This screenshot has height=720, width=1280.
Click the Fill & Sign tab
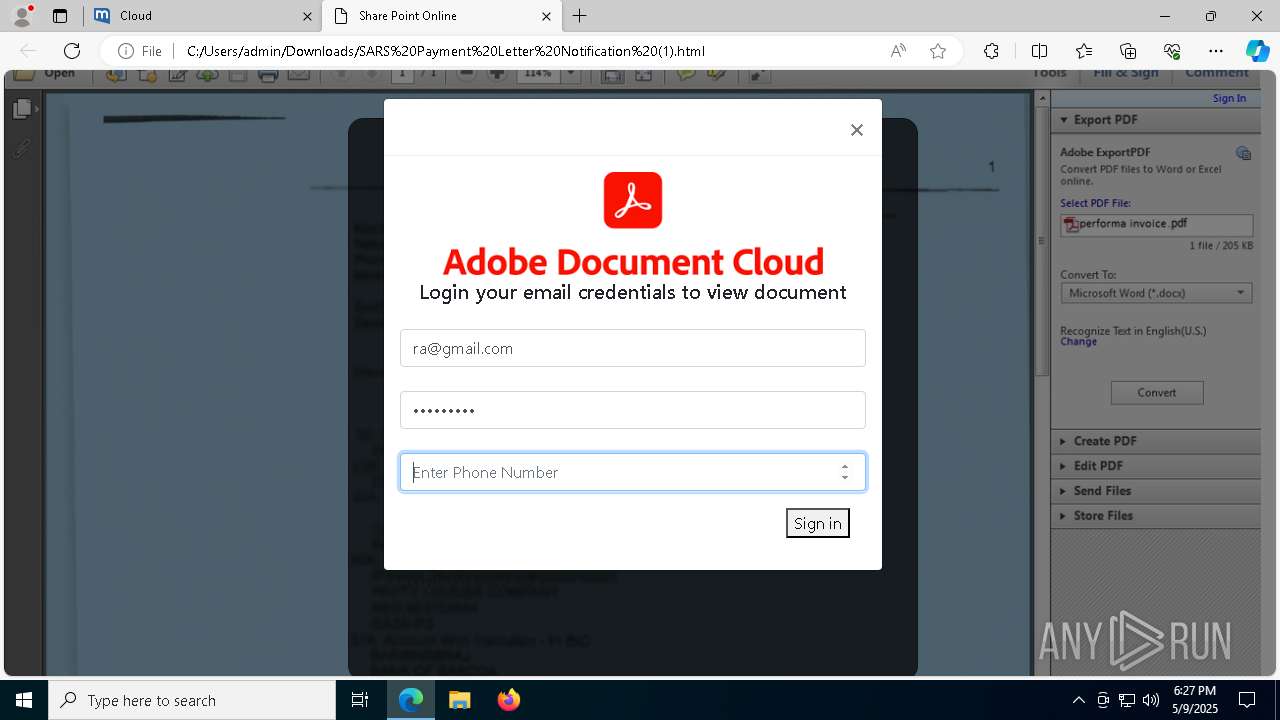click(x=1126, y=74)
